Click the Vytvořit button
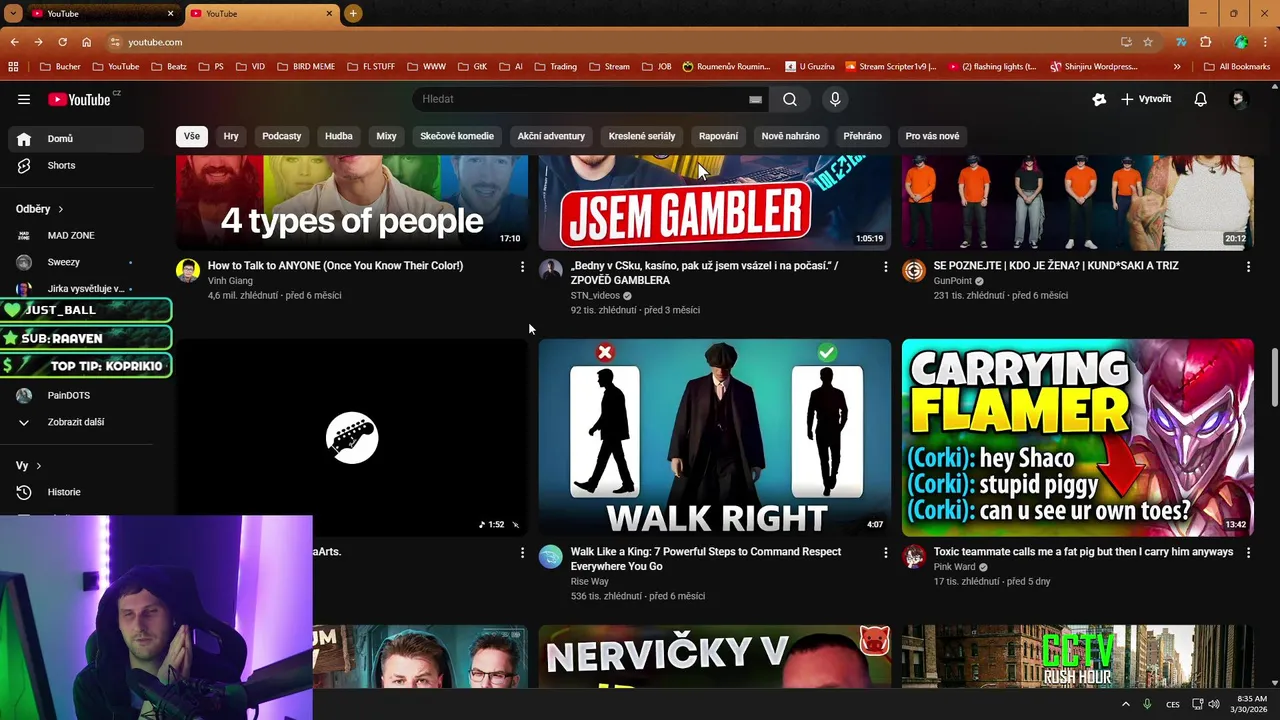This screenshot has width=1280, height=720. [x=1146, y=99]
